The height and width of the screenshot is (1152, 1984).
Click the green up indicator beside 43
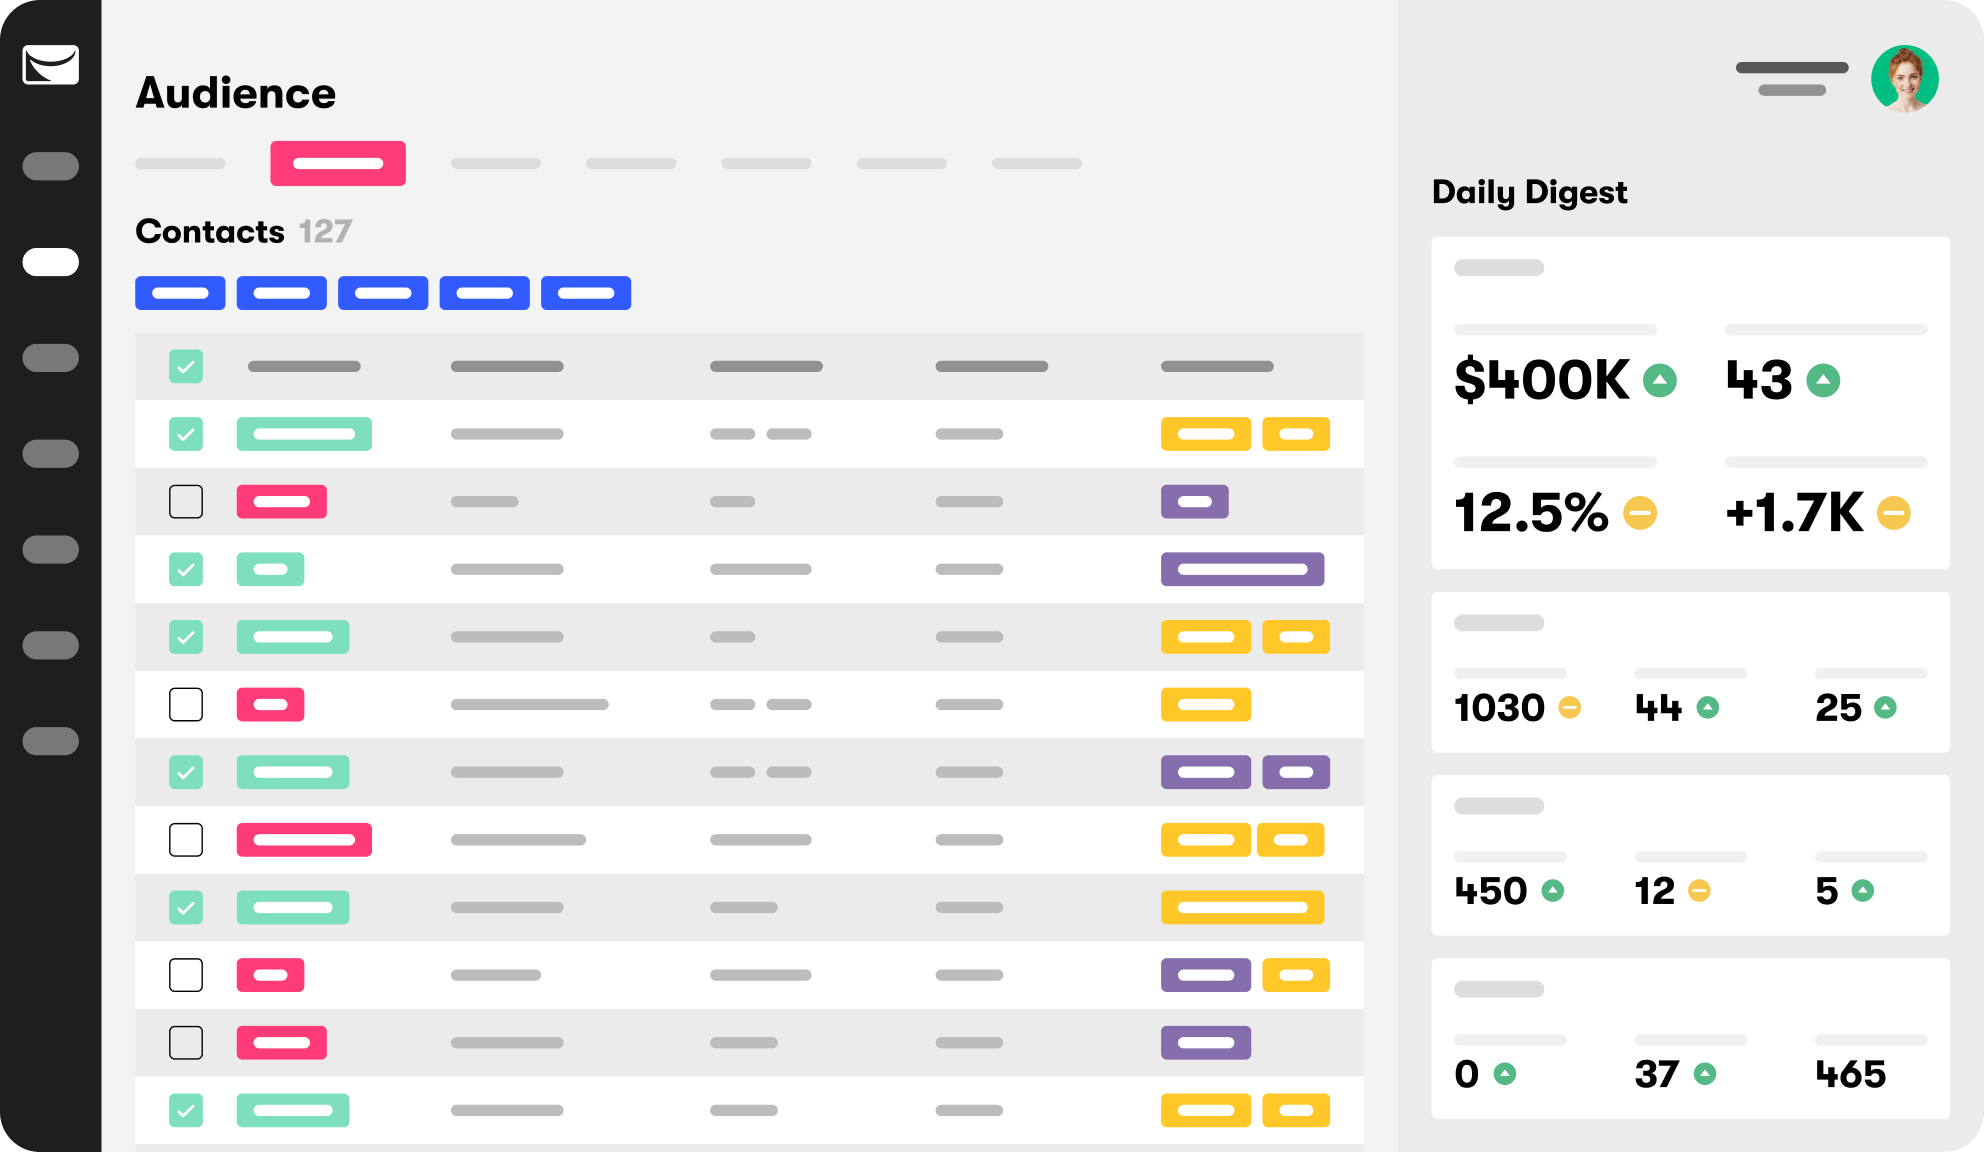(1823, 380)
